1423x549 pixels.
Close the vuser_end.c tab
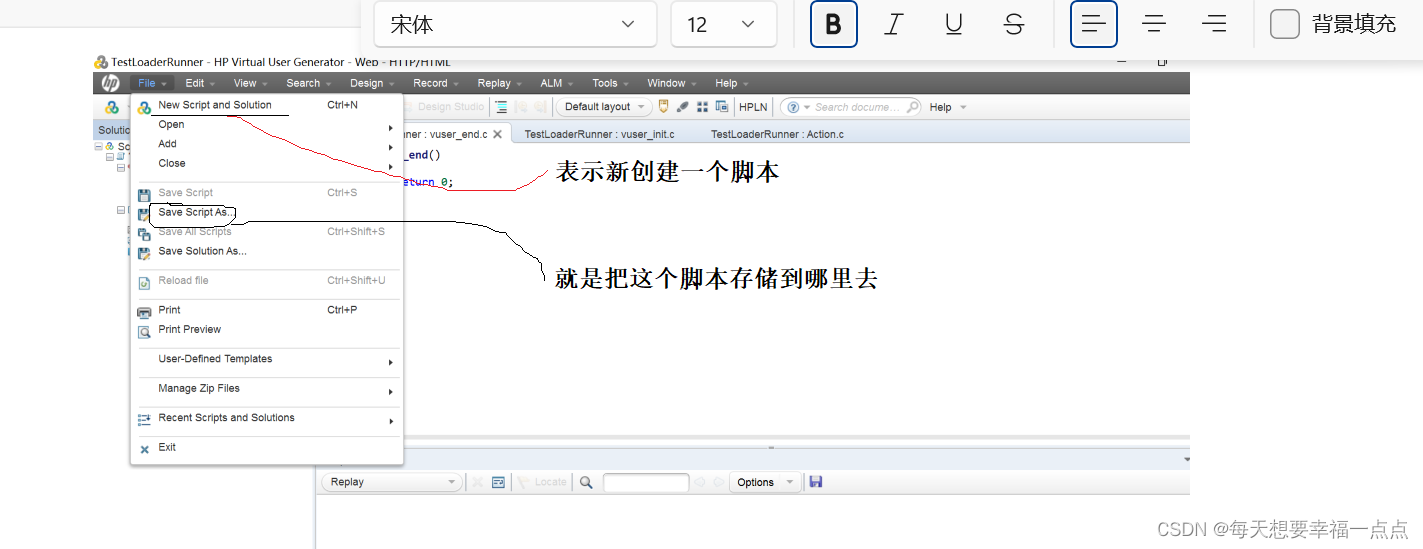point(497,134)
